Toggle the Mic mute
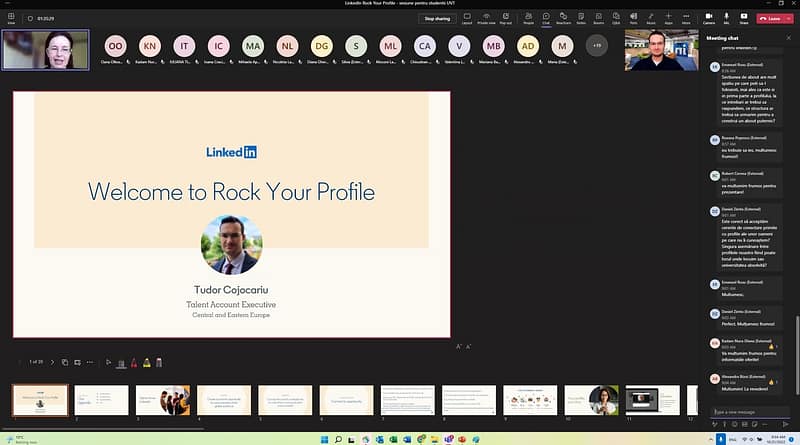Image resolution: width=800 pixels, height=445 pixels. click(x=727, y=18)
